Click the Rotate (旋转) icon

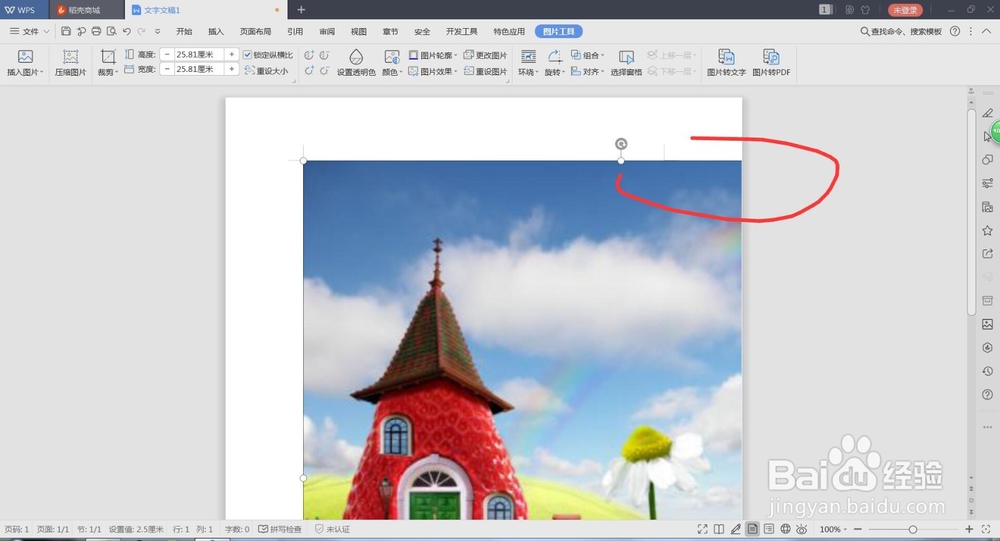pyautogui.click(x=554, y=57)
